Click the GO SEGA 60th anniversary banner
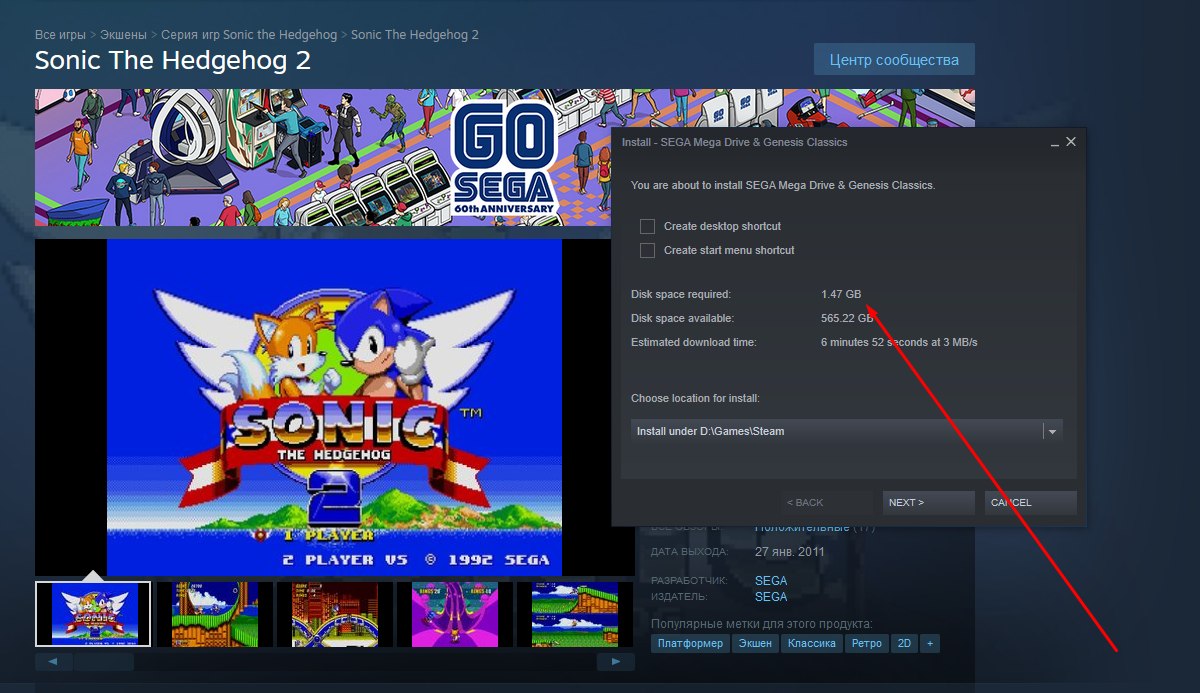This screenshot has width=1200, height=693. [322, 157]
